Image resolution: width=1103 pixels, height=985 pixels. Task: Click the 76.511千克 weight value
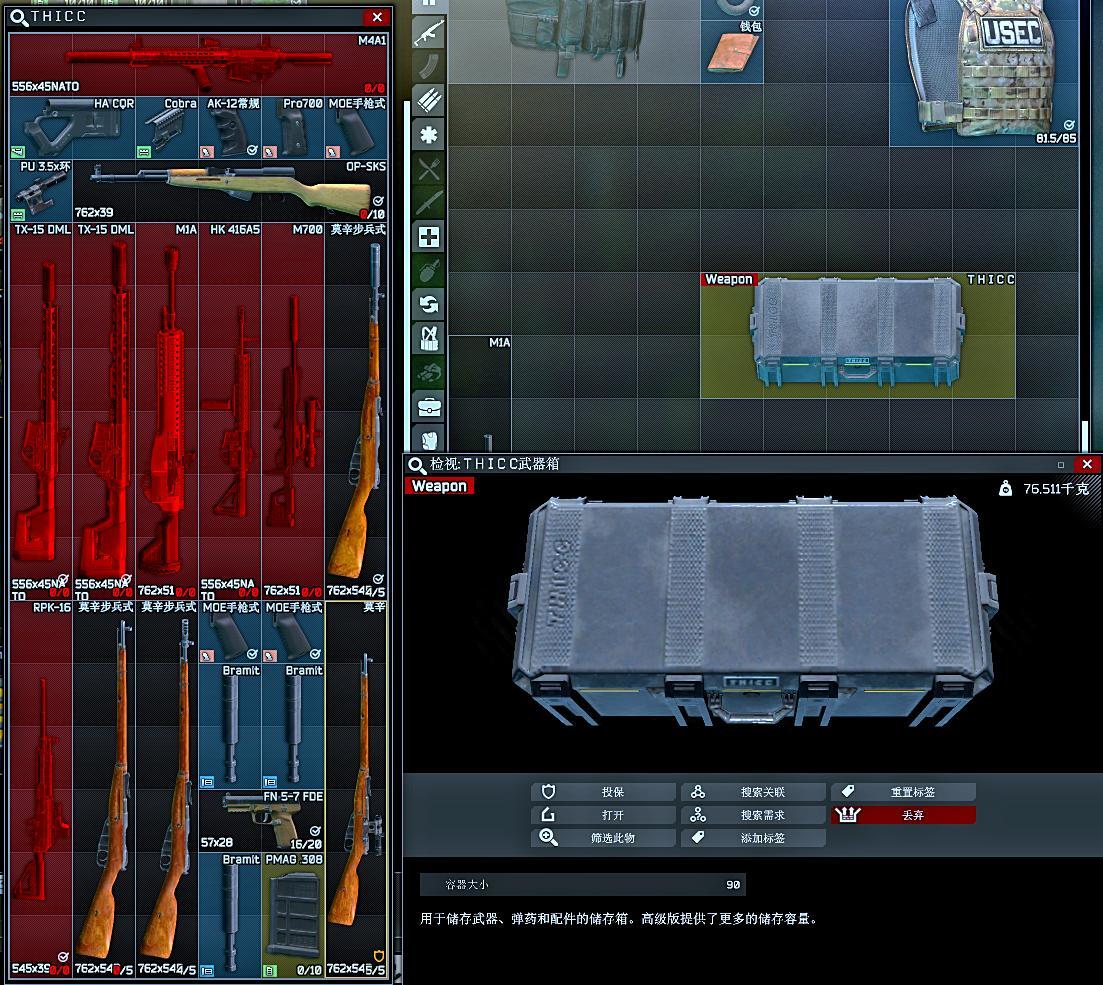(1056, 488)
